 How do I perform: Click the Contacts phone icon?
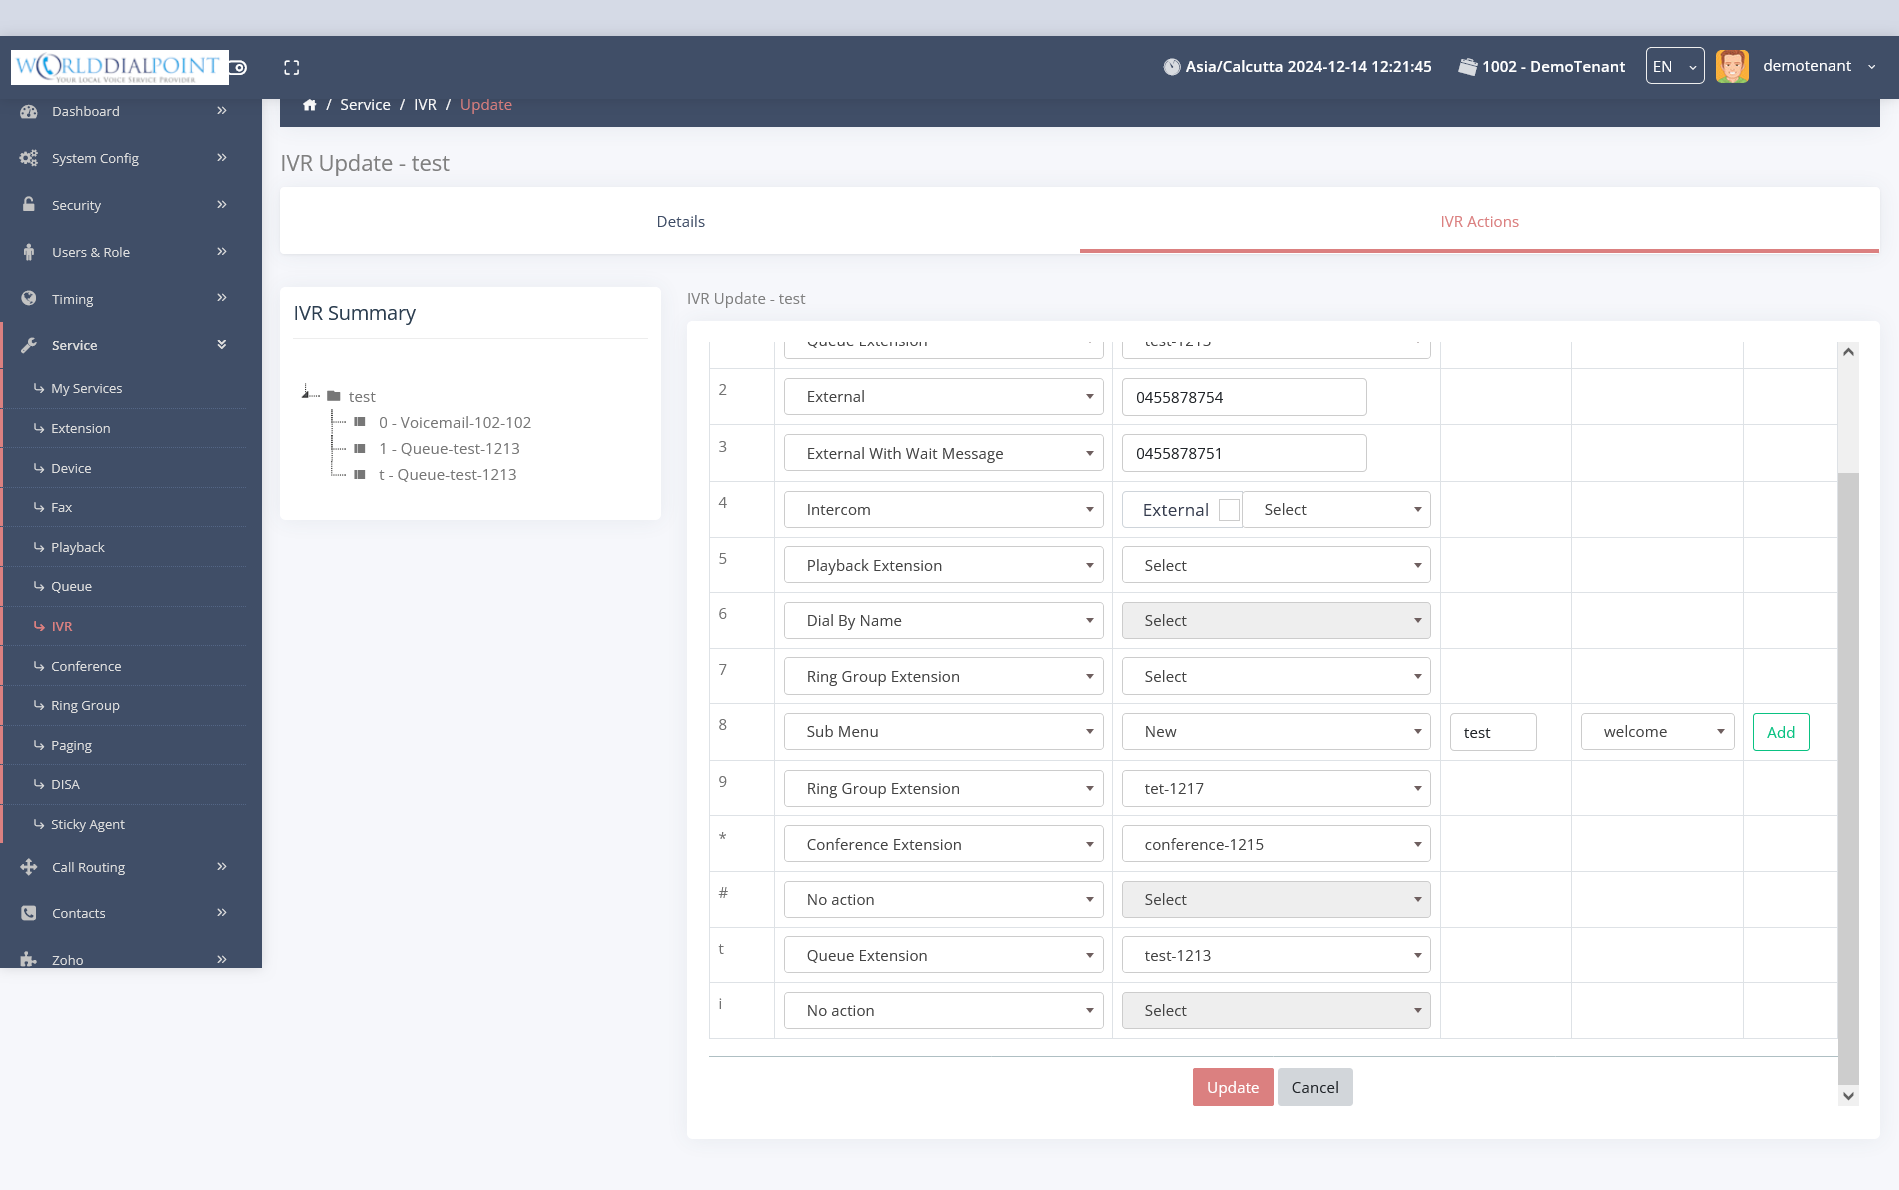tap(29, 913)
